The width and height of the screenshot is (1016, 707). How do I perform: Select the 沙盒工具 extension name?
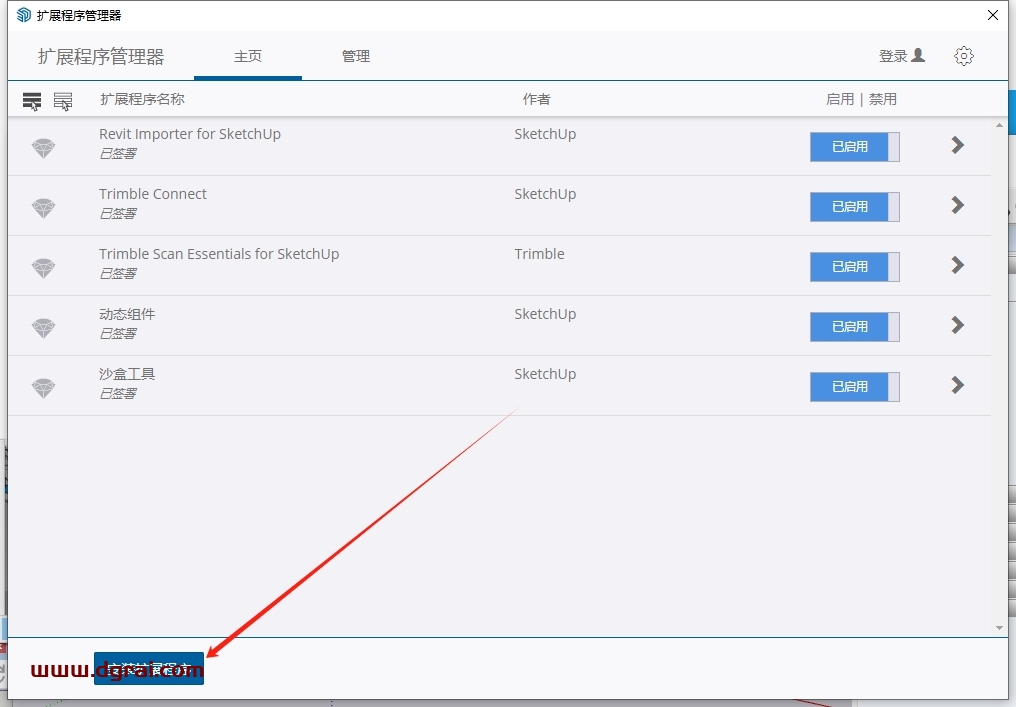127,374
